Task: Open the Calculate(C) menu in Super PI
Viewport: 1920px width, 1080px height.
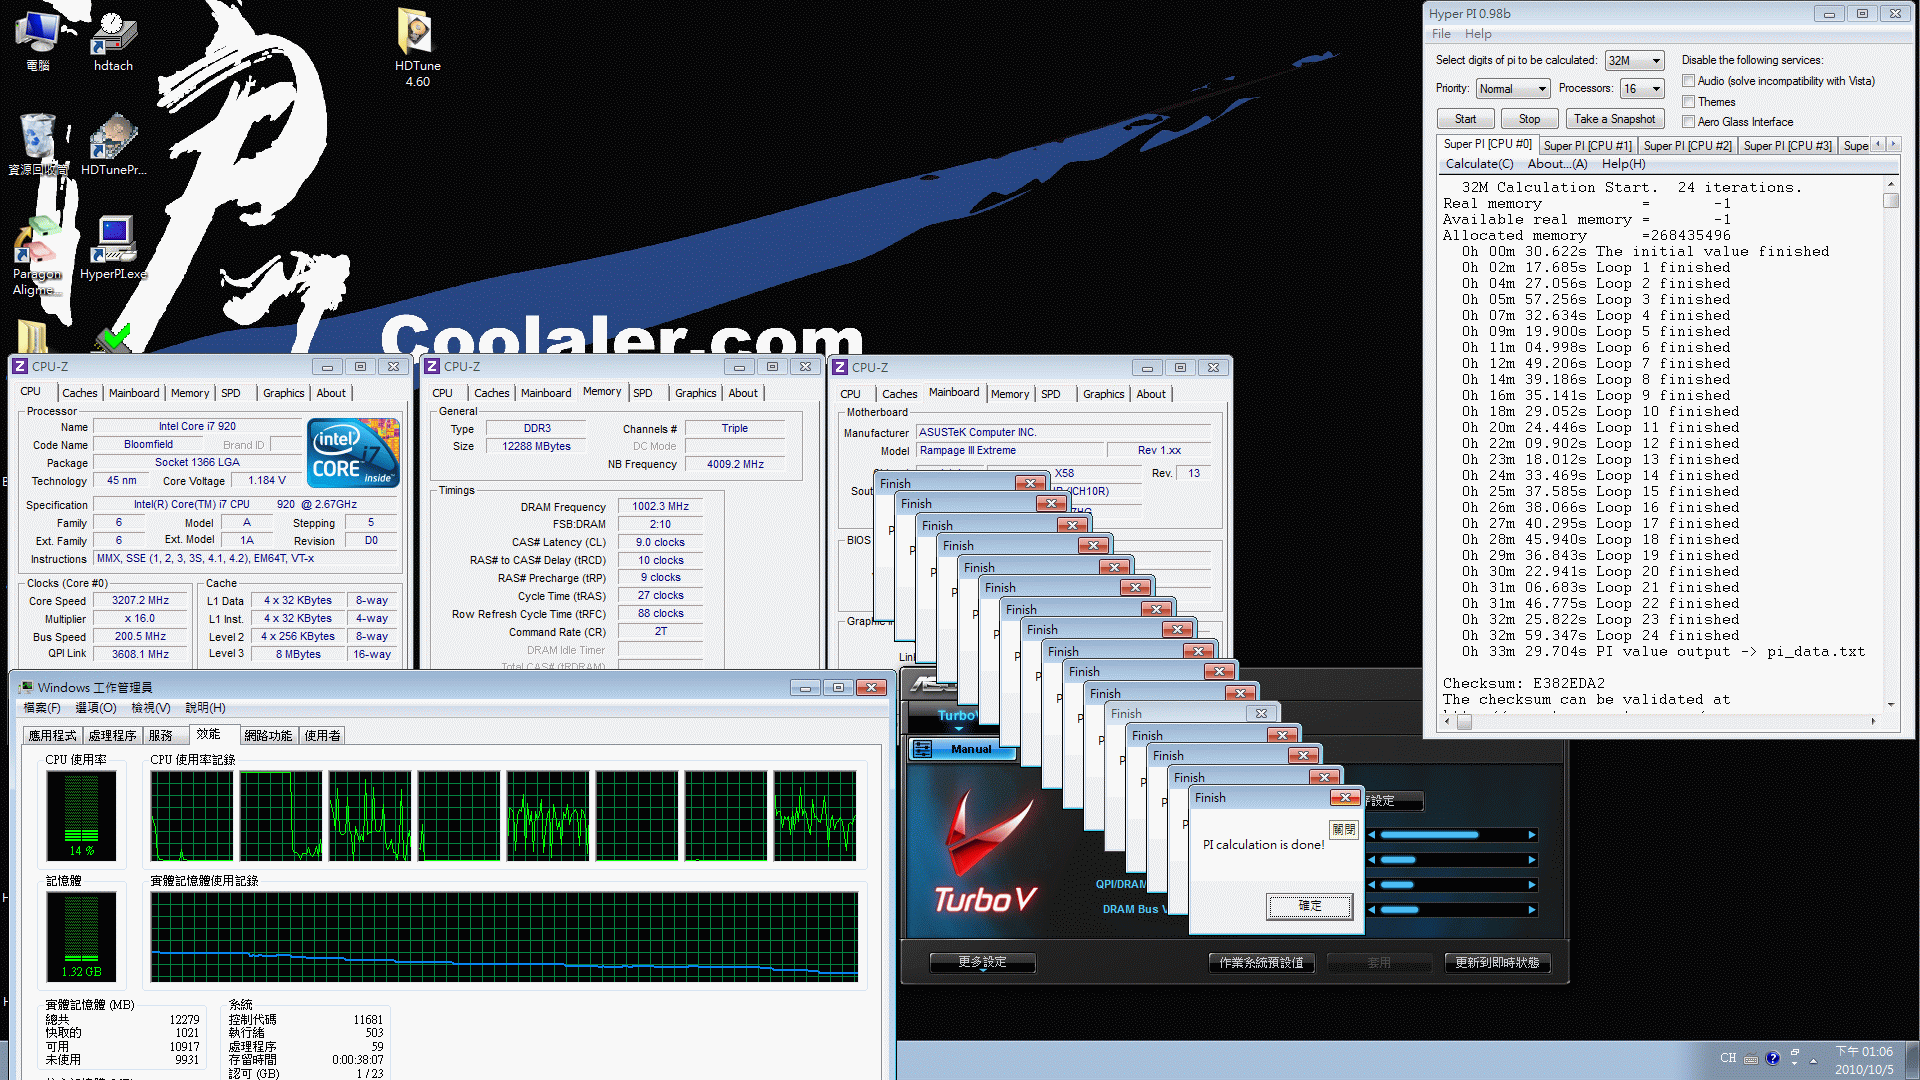Action: 1479,164
